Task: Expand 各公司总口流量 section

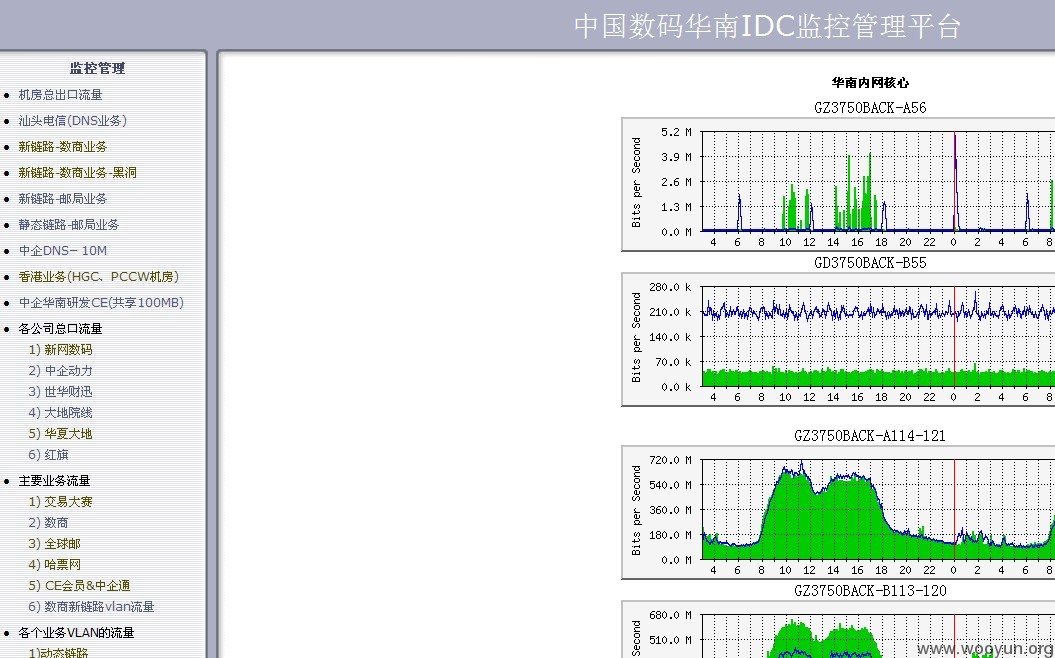Action: [61, 329]
